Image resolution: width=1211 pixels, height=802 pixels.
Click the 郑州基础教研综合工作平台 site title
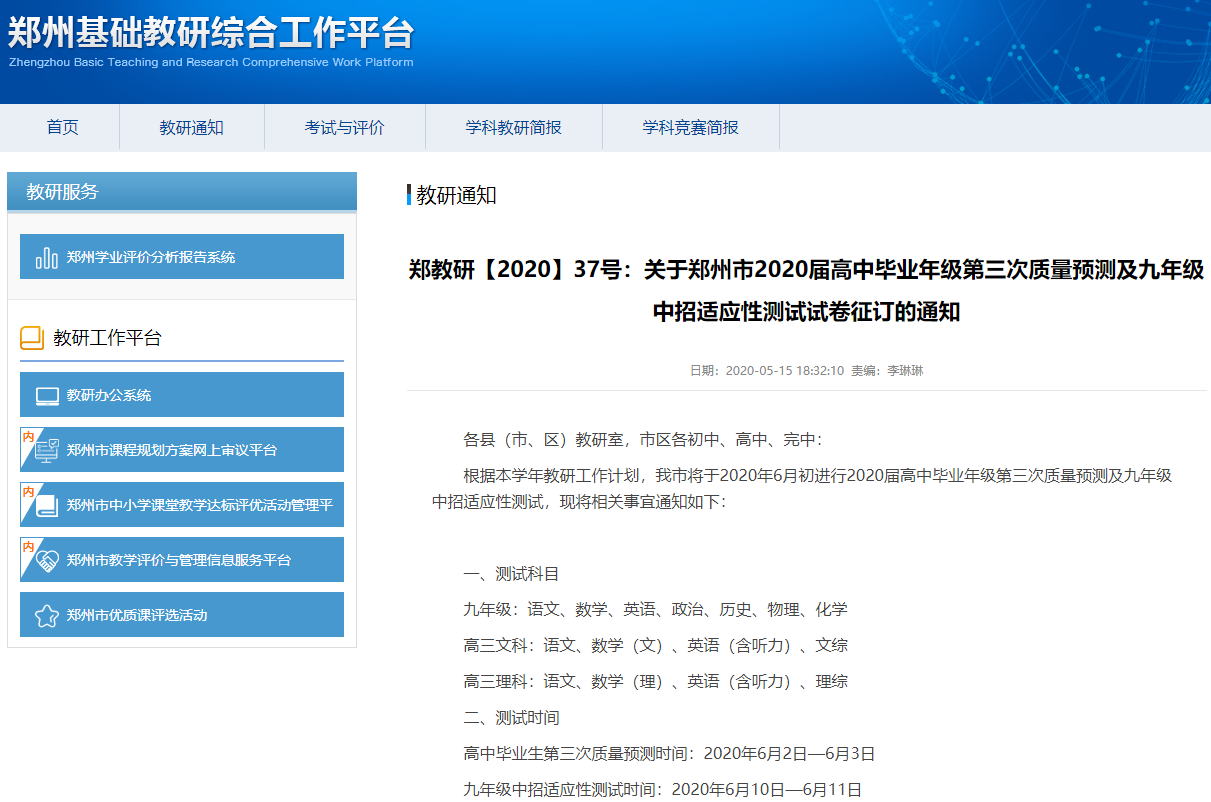(211, 34)
